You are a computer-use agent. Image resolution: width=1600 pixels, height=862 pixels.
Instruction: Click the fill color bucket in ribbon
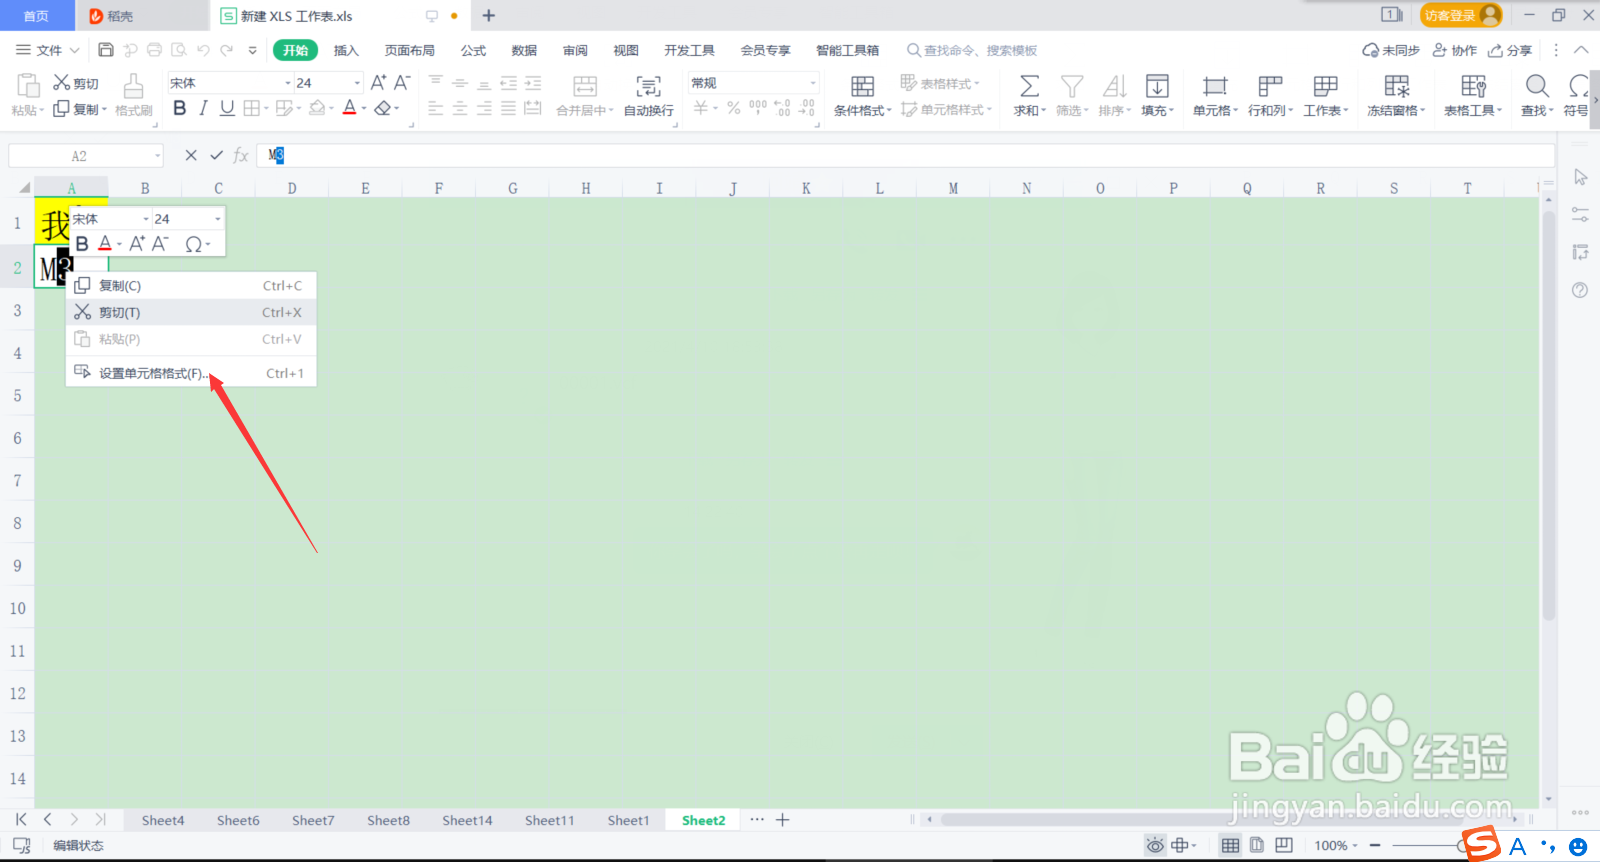click(x=317, y=108)
